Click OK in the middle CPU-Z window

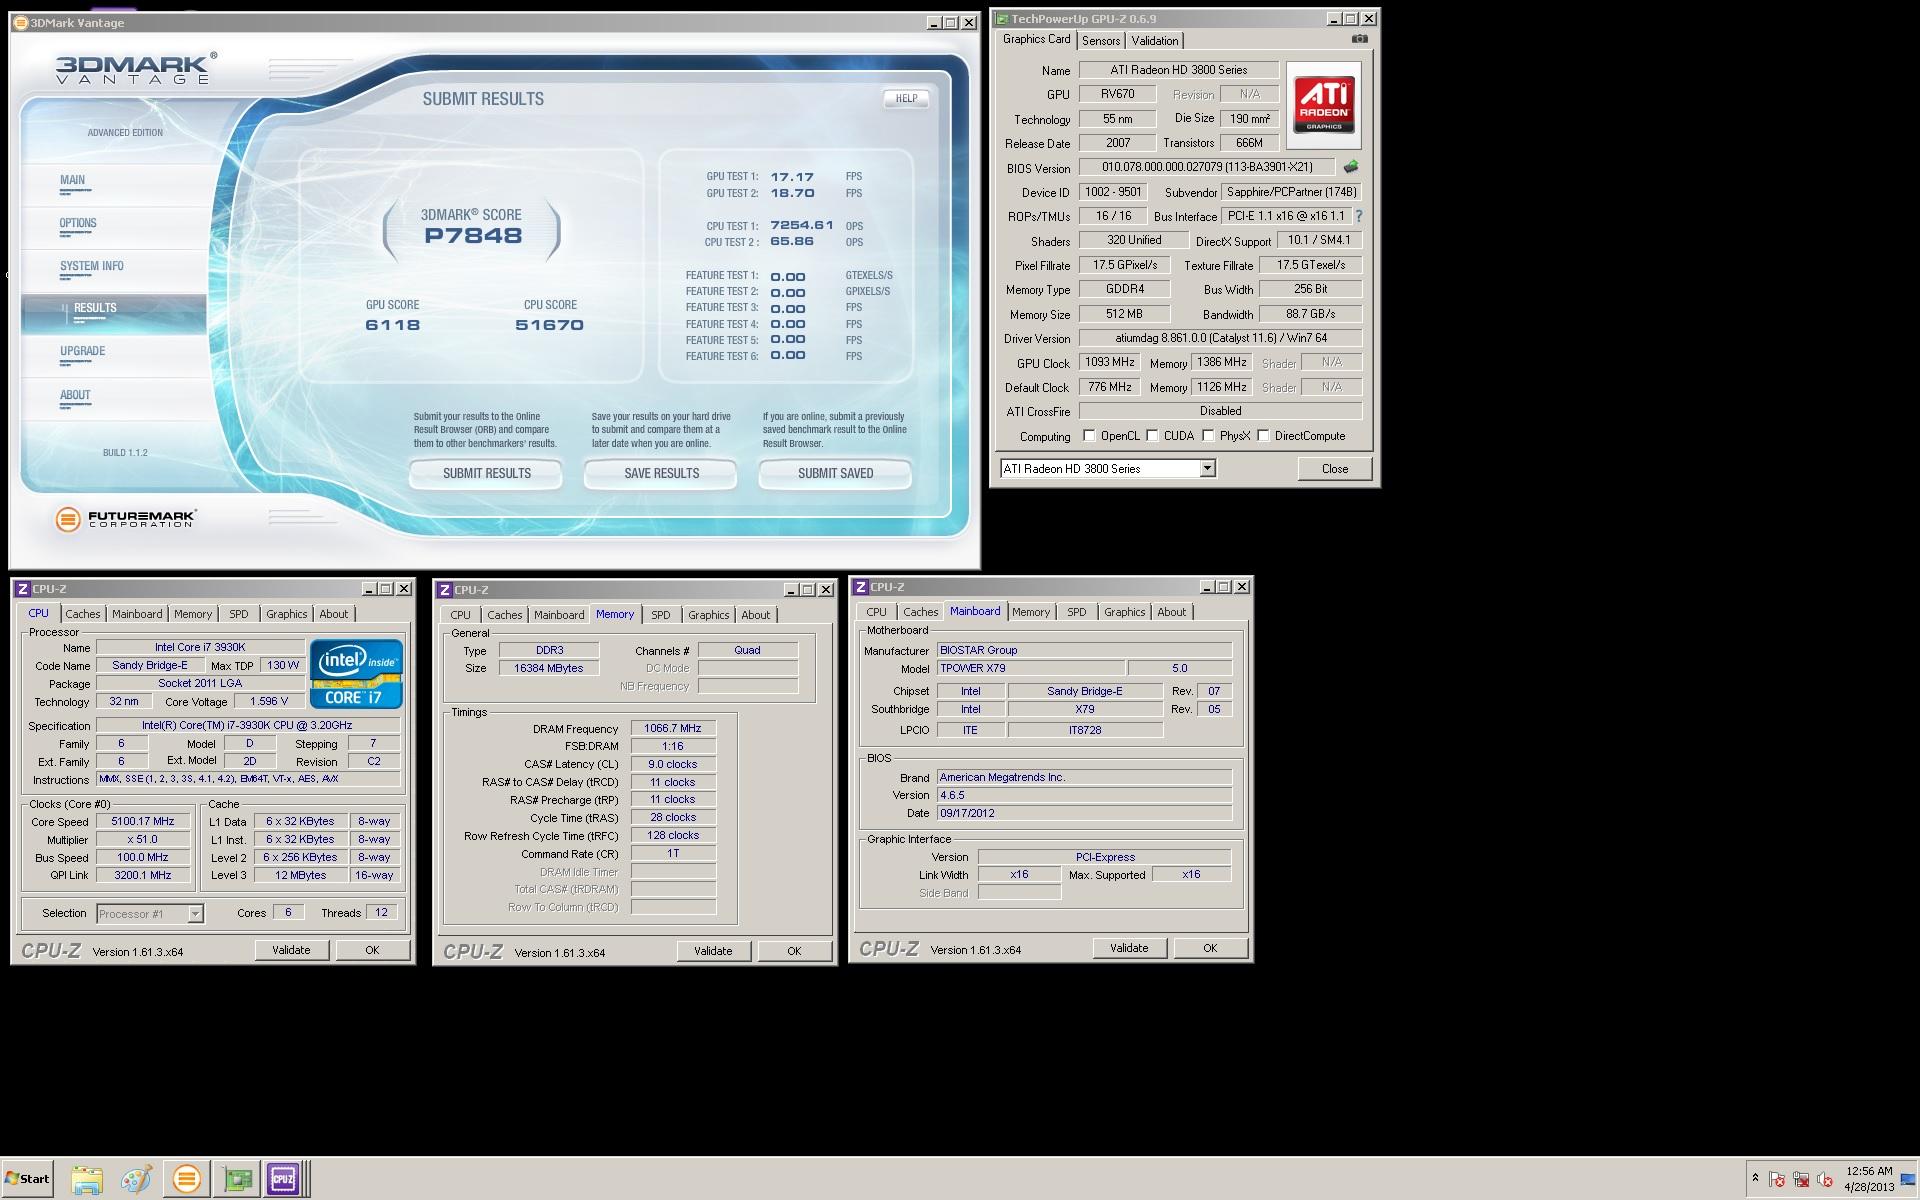tap(794, 951)
